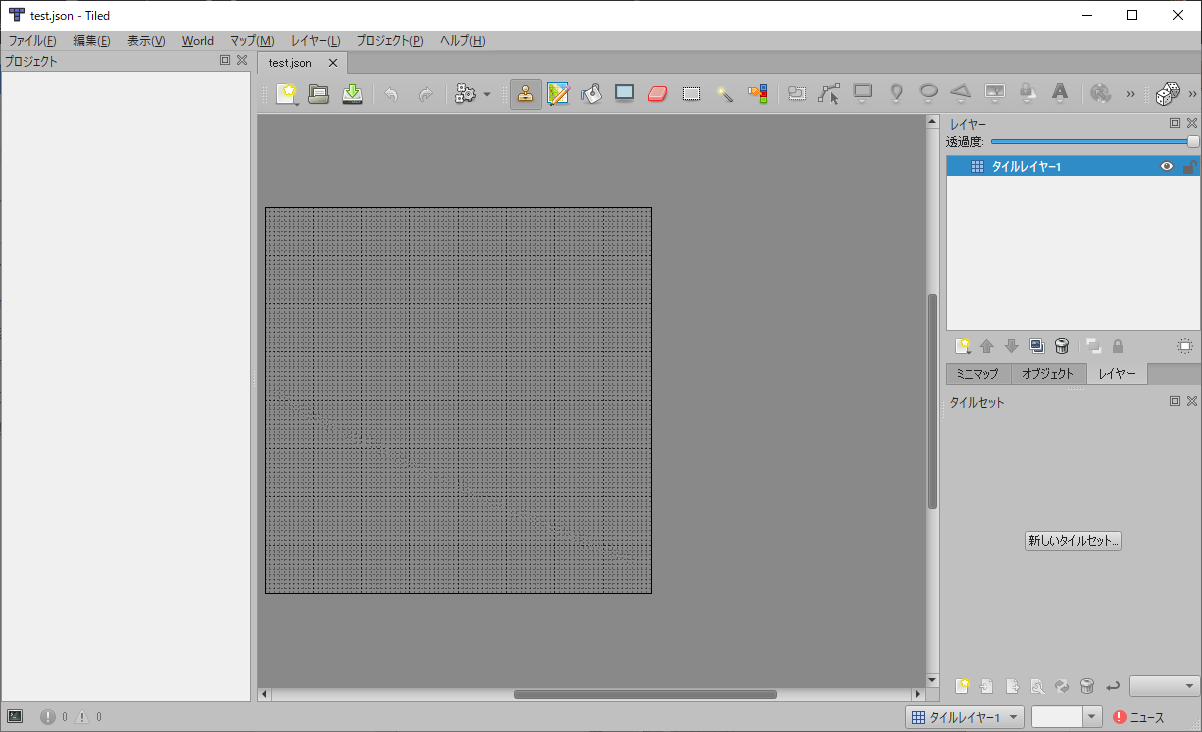Viewport: 1202px width, 732px height.
Task: Click the new layer icon in the Layers panel
Action: pos(963,346)
